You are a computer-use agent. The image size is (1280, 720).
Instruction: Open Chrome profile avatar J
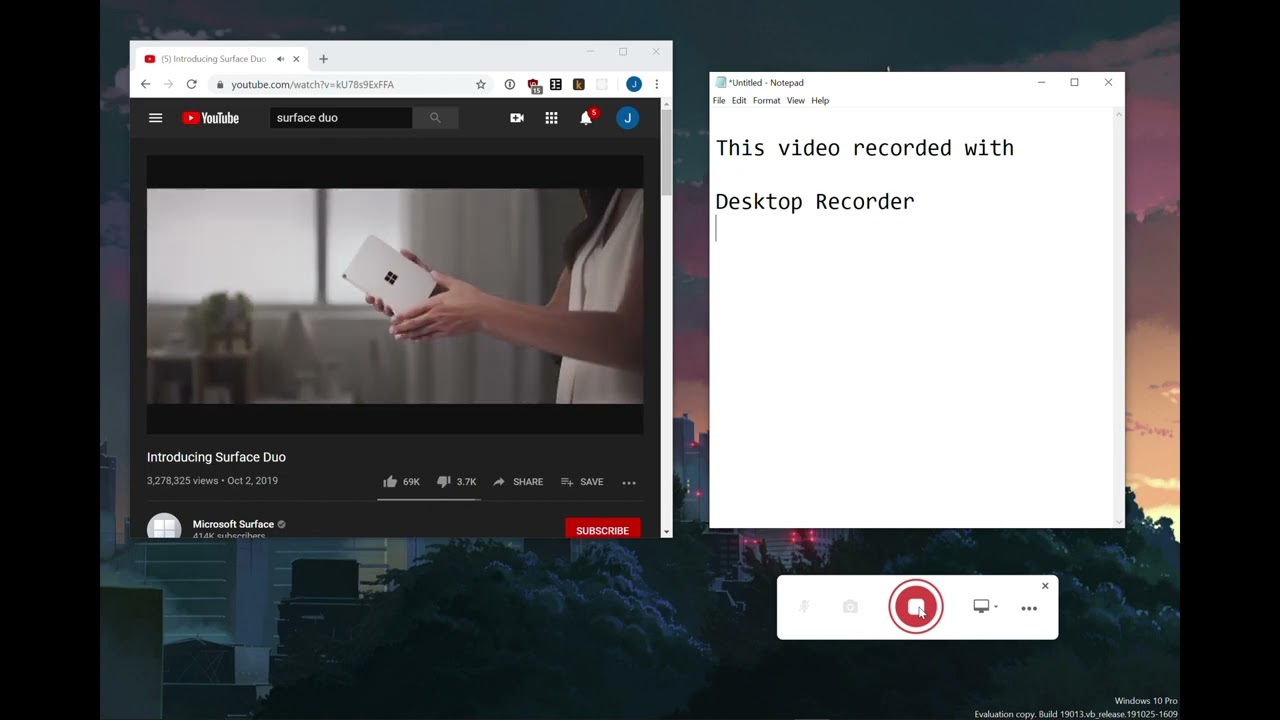point(633,85)
